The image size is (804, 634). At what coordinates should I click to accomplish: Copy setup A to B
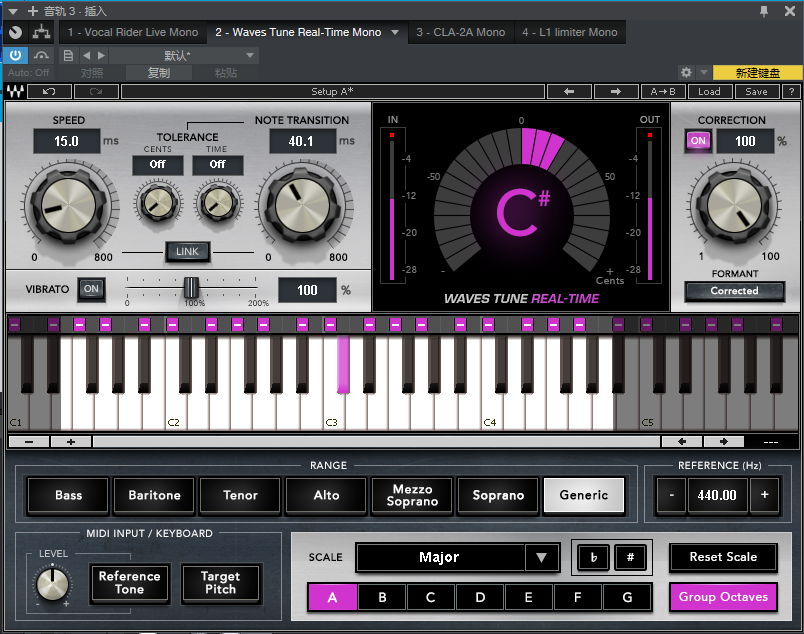click(x=663, y=92)
